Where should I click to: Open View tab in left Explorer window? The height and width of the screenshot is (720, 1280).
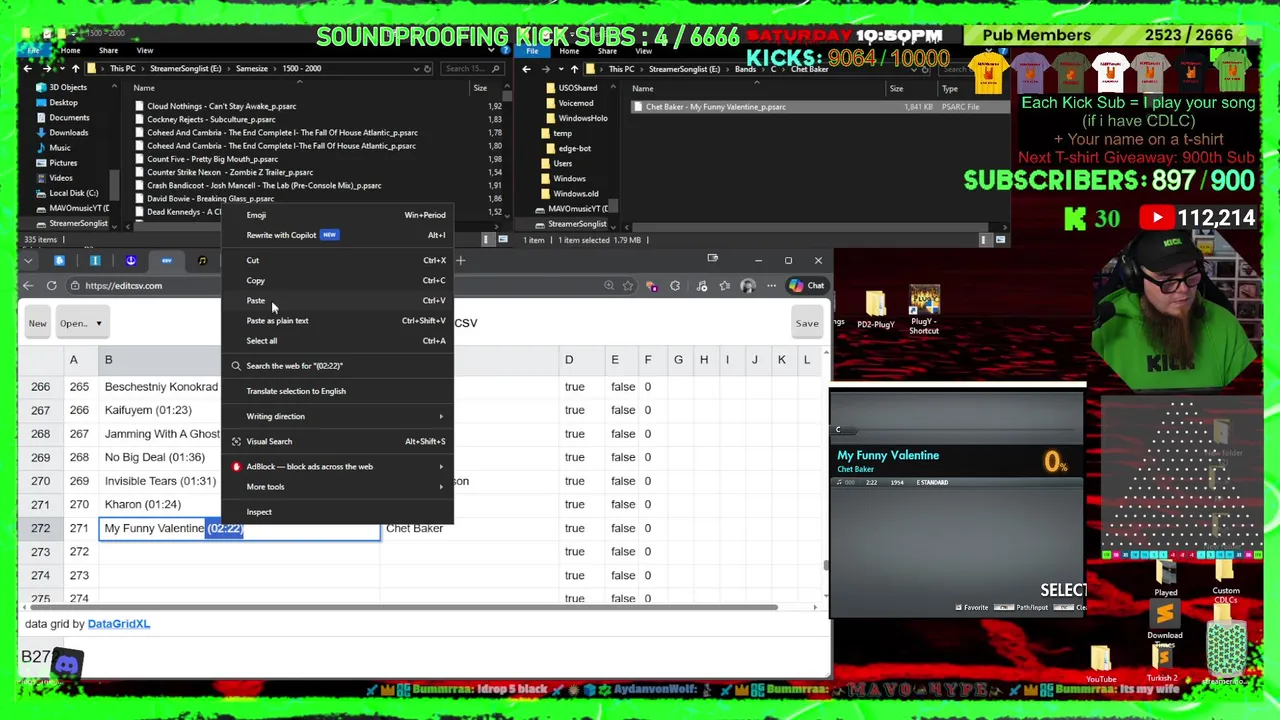(x=145, y=51)
